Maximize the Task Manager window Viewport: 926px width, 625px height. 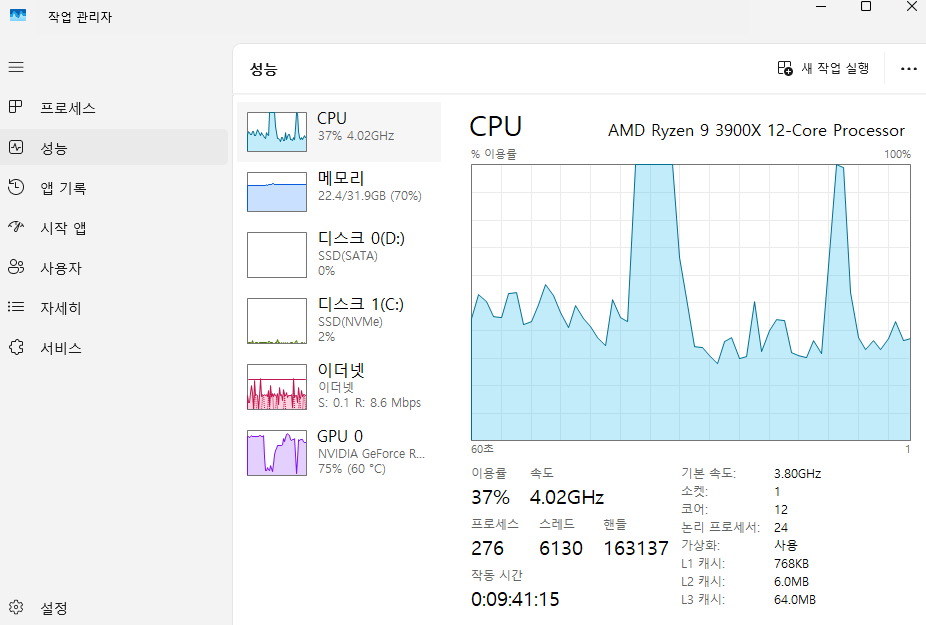click(866, 7)
